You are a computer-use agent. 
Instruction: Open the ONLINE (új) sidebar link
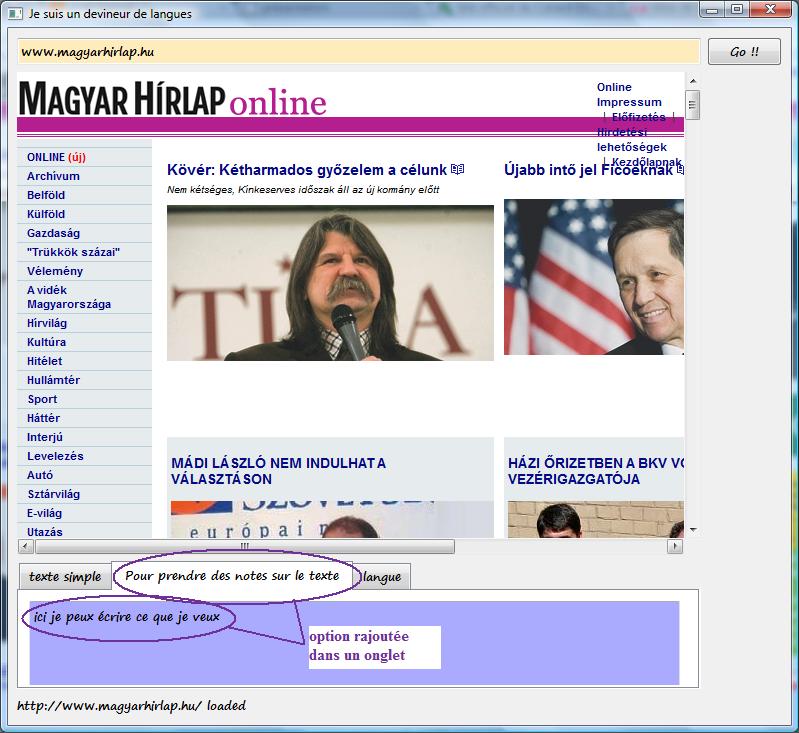click(x=56, y=157)
